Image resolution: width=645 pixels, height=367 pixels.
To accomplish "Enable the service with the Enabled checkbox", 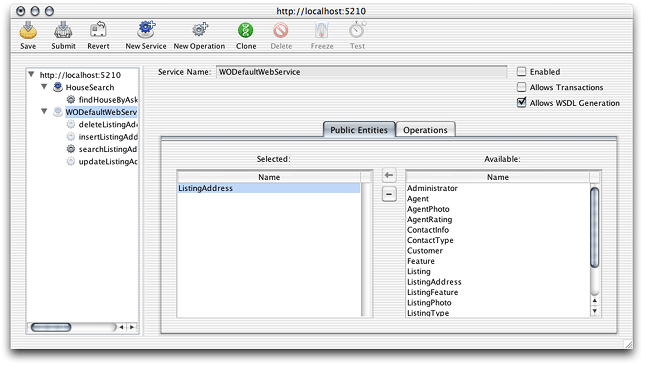I will (x=521, y=72).
